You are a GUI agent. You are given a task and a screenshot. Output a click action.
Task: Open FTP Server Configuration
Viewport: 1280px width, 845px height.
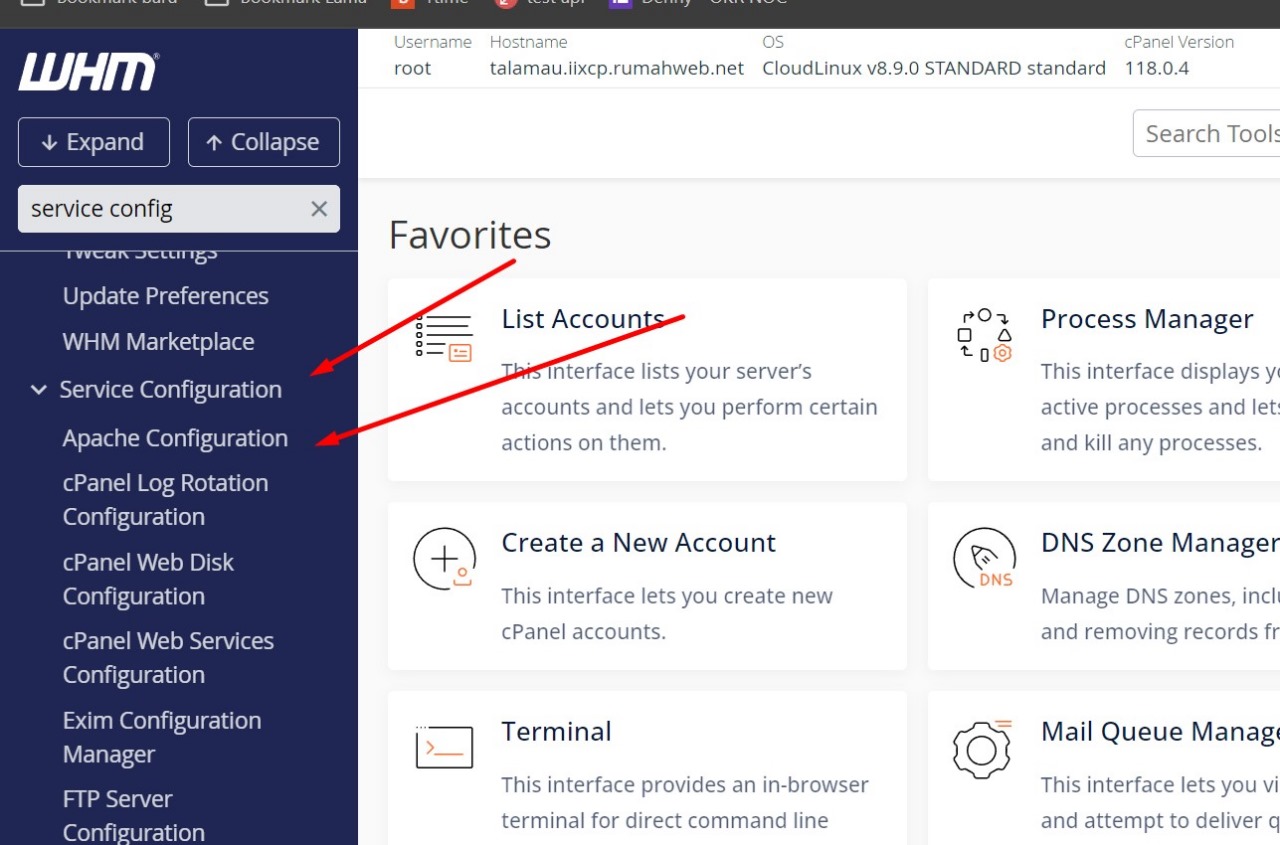tap(134, 815)
